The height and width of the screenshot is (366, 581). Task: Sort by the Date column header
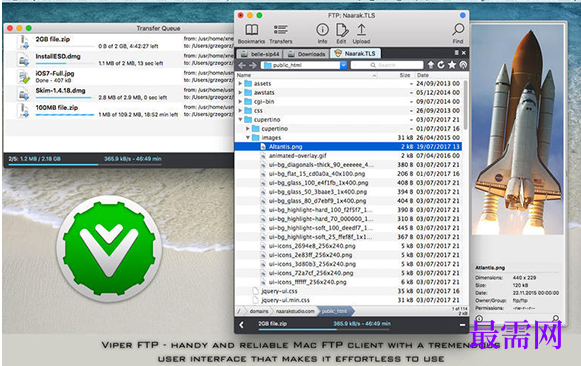click(x=423, y=75)
